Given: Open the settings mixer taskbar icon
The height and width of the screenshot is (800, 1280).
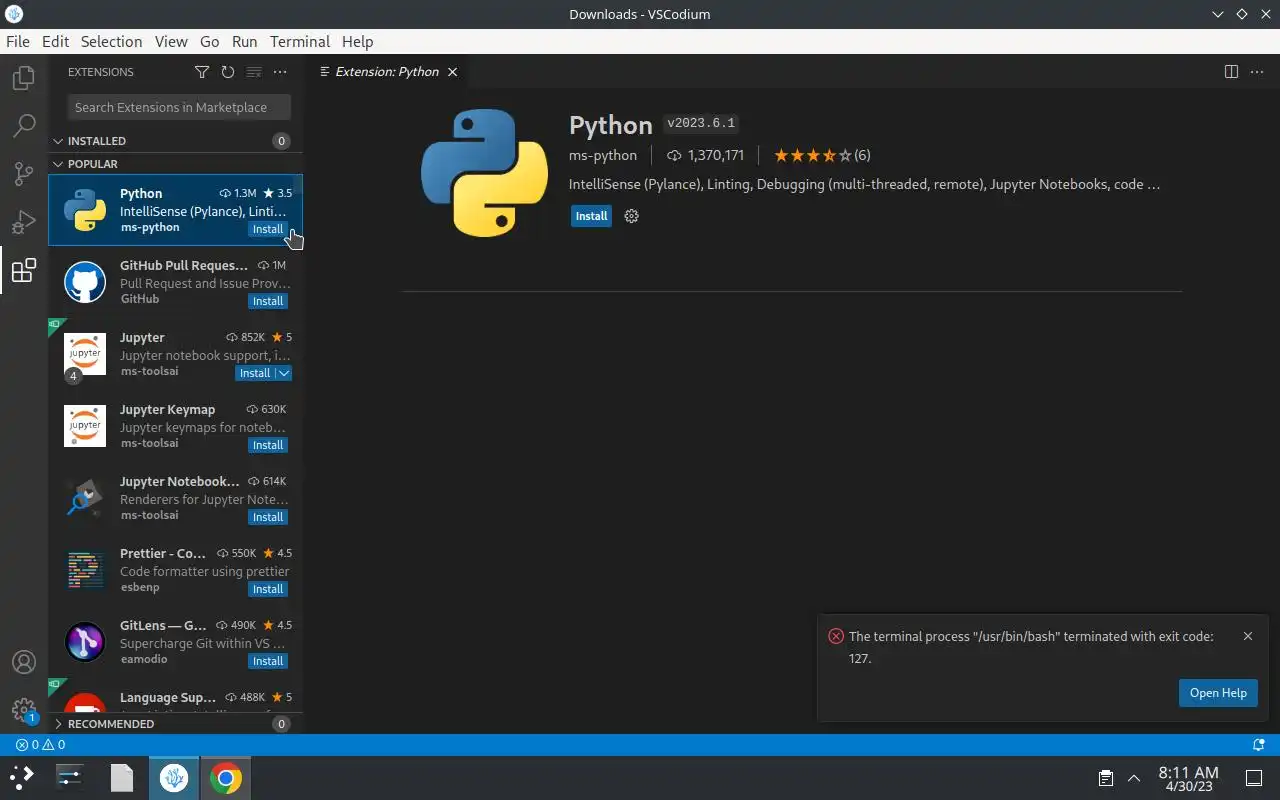Looking at the screenshot, I should click(x=69, y=777).
